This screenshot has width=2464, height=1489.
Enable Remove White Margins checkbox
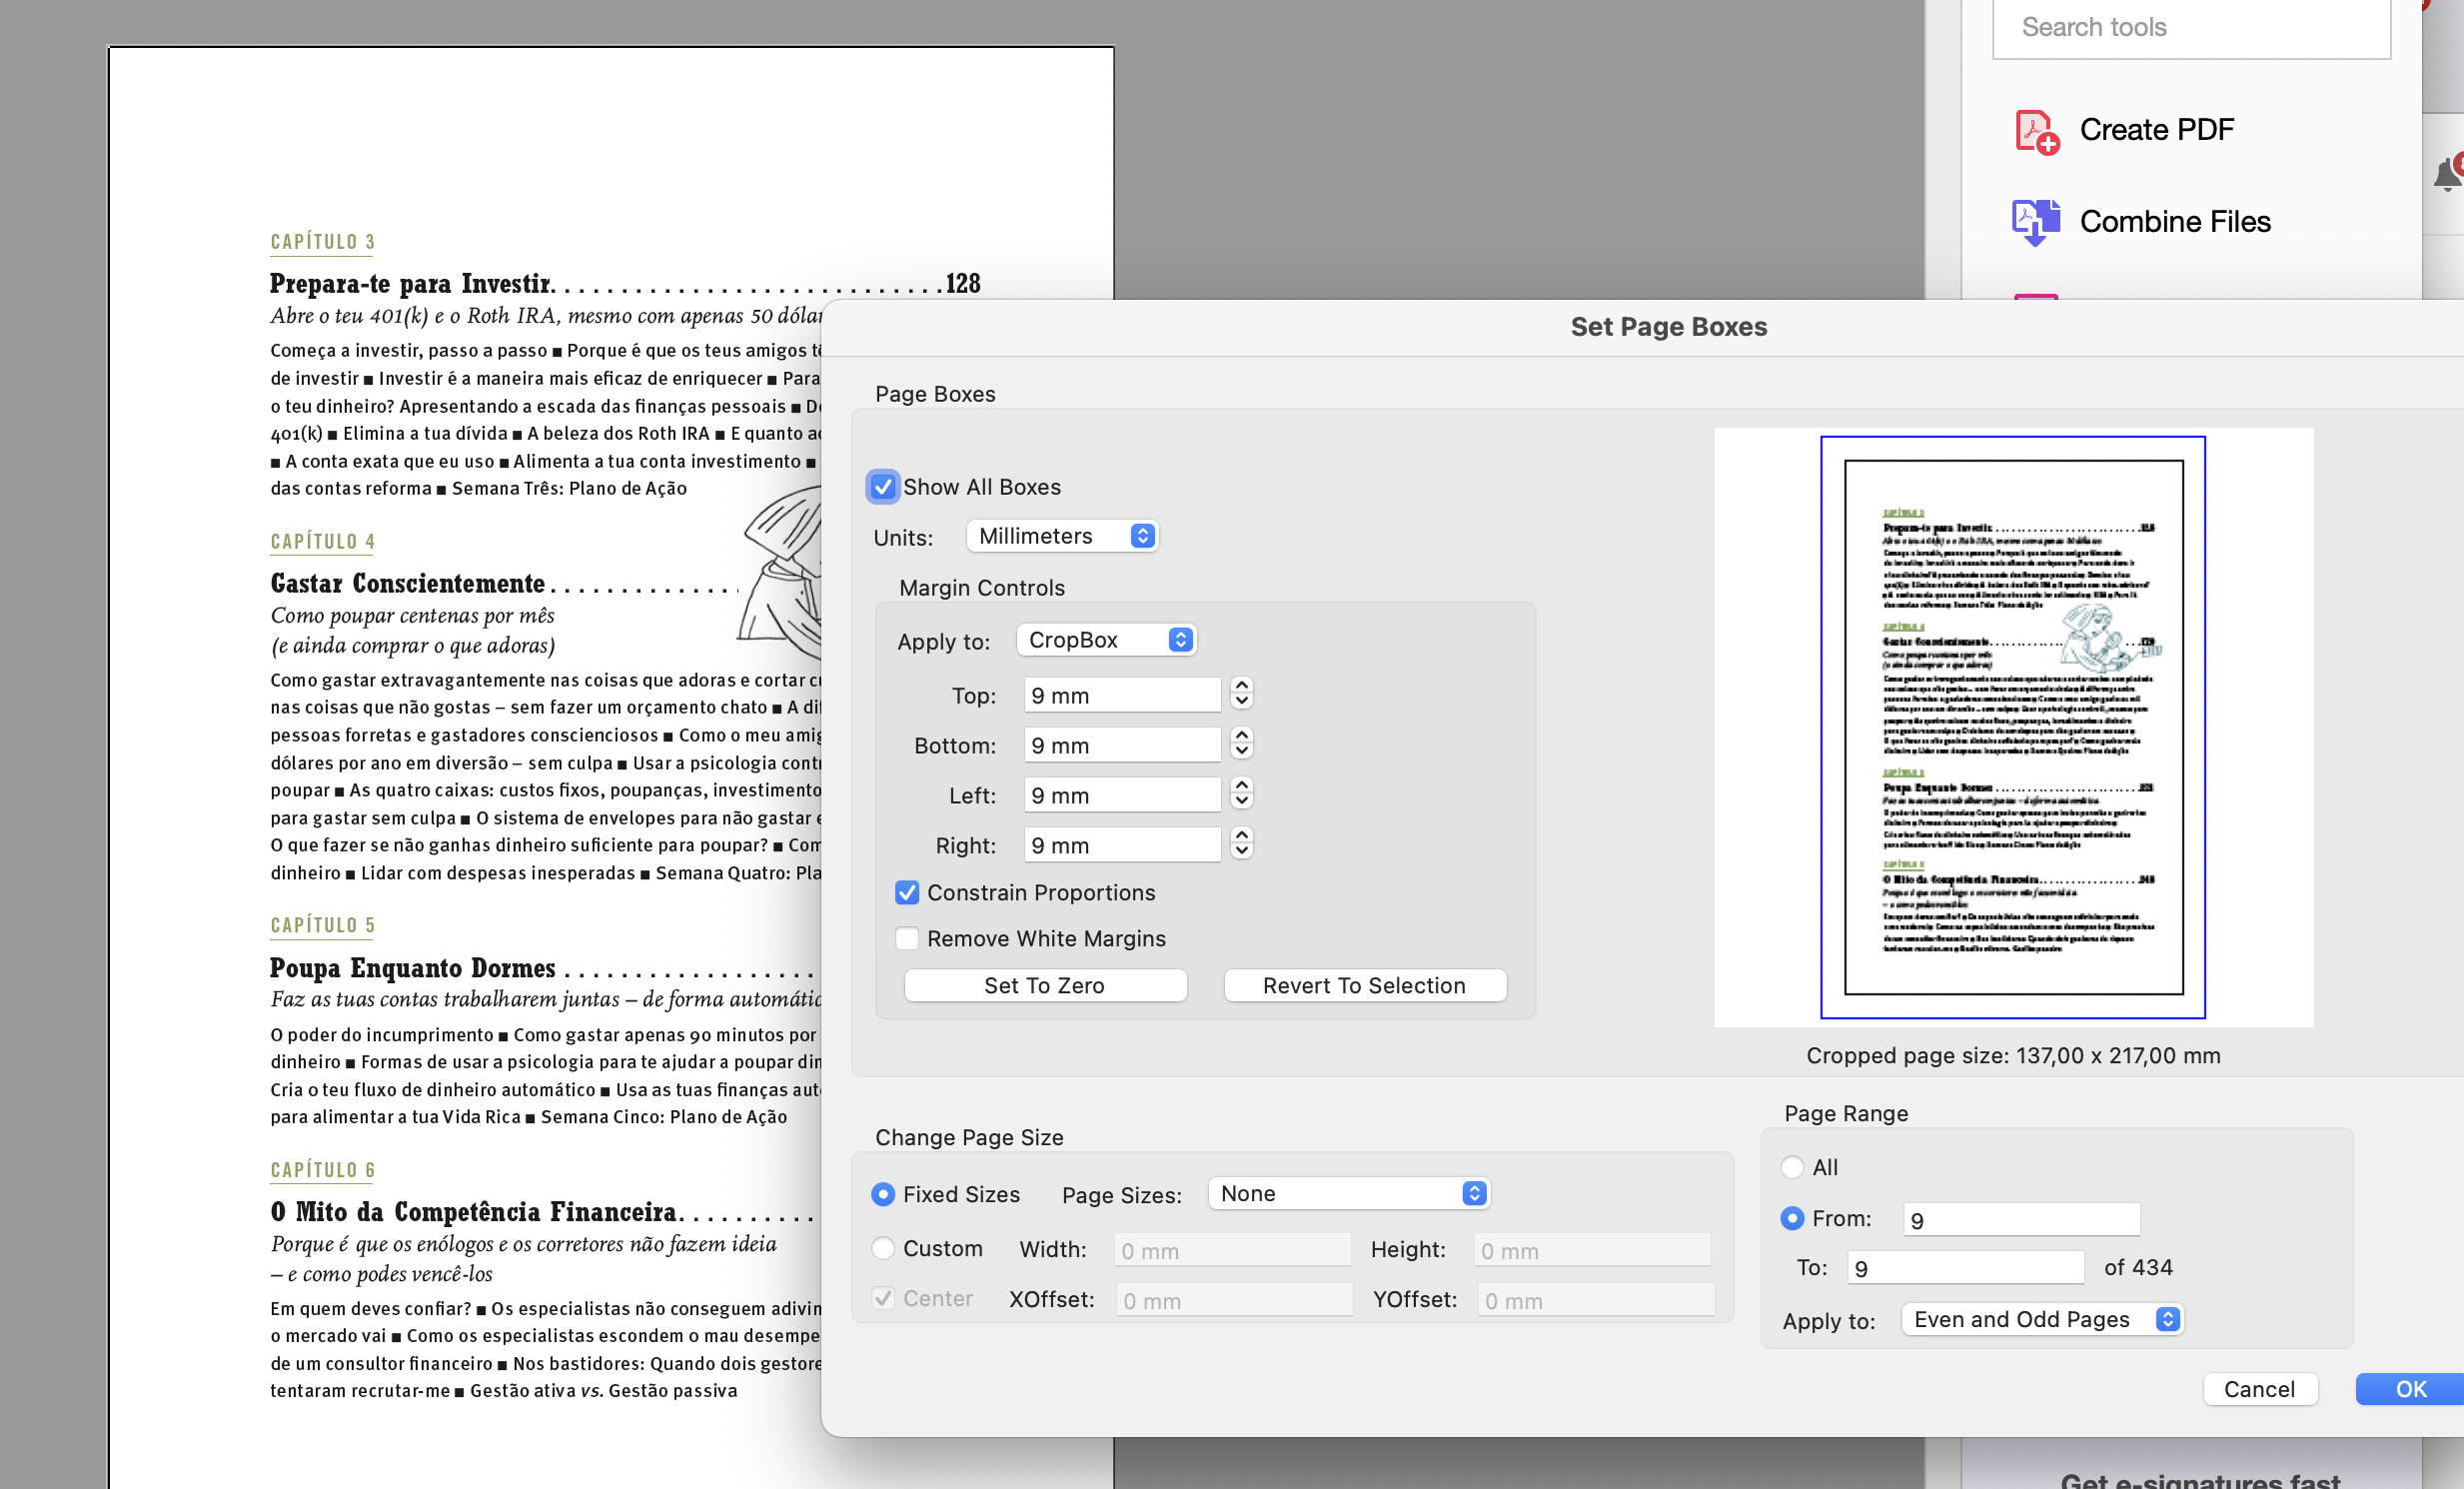click(906, 938)
